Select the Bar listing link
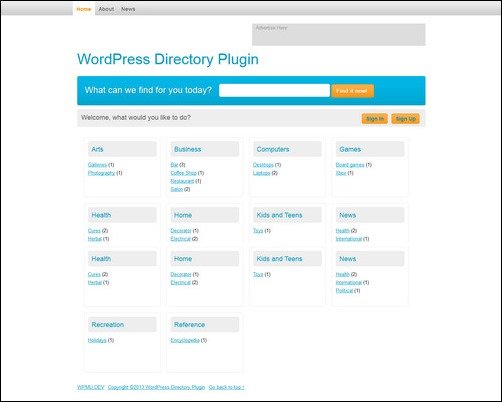Image resolution: width=502 pixels, height=402 pixels. (x=174, y=165)
